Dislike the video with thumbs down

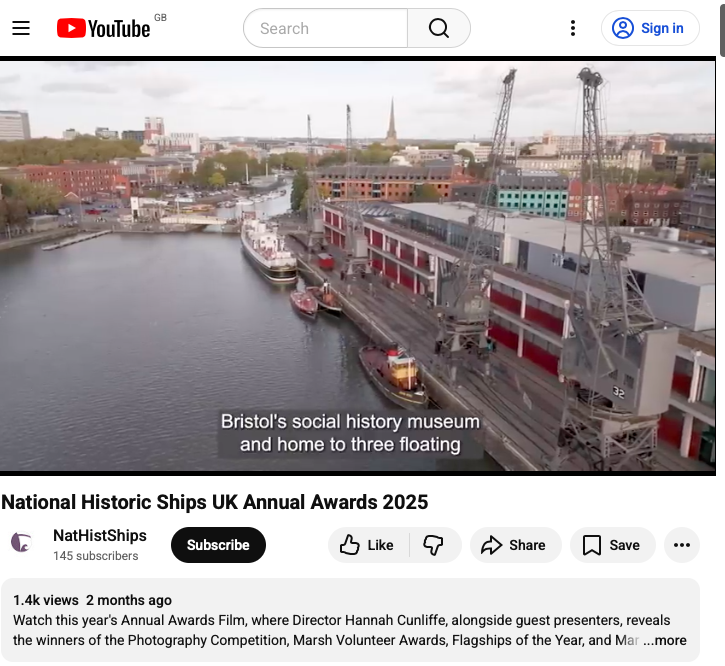434,545
